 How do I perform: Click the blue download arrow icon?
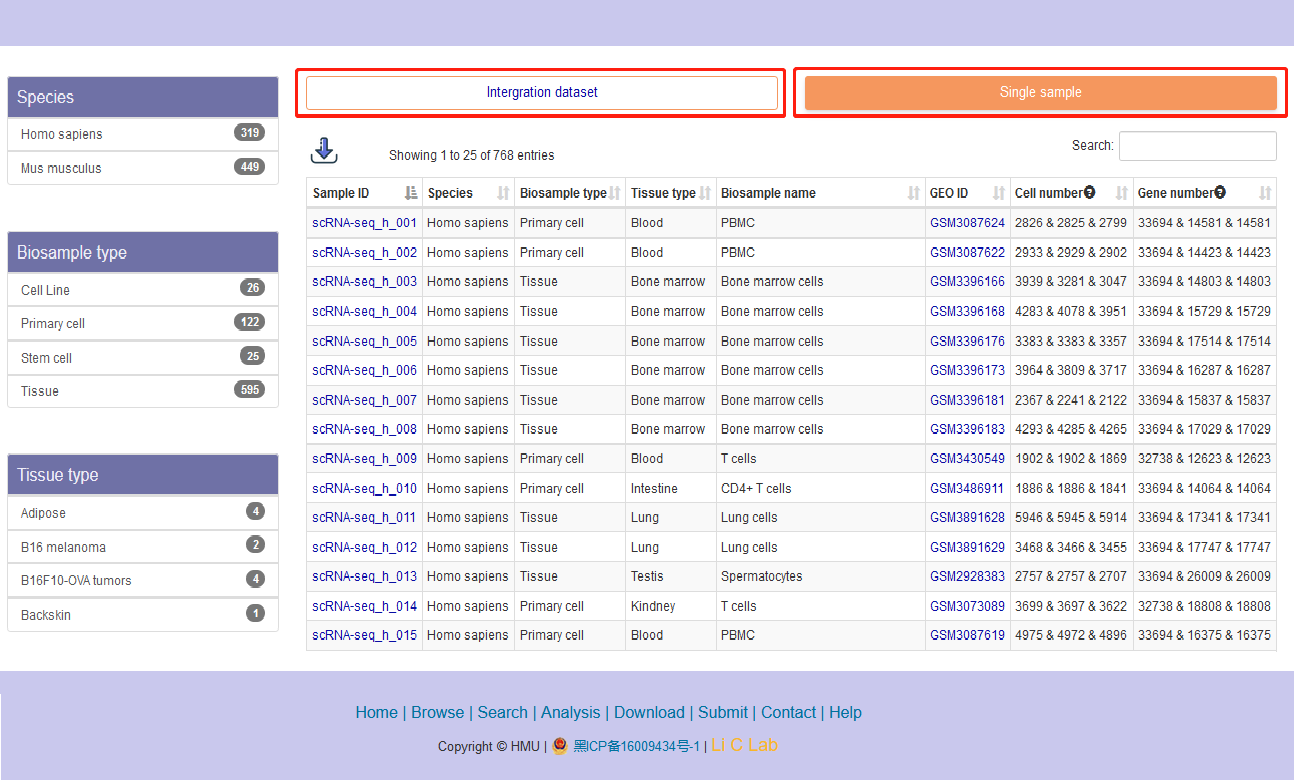[x=324, y=151]
